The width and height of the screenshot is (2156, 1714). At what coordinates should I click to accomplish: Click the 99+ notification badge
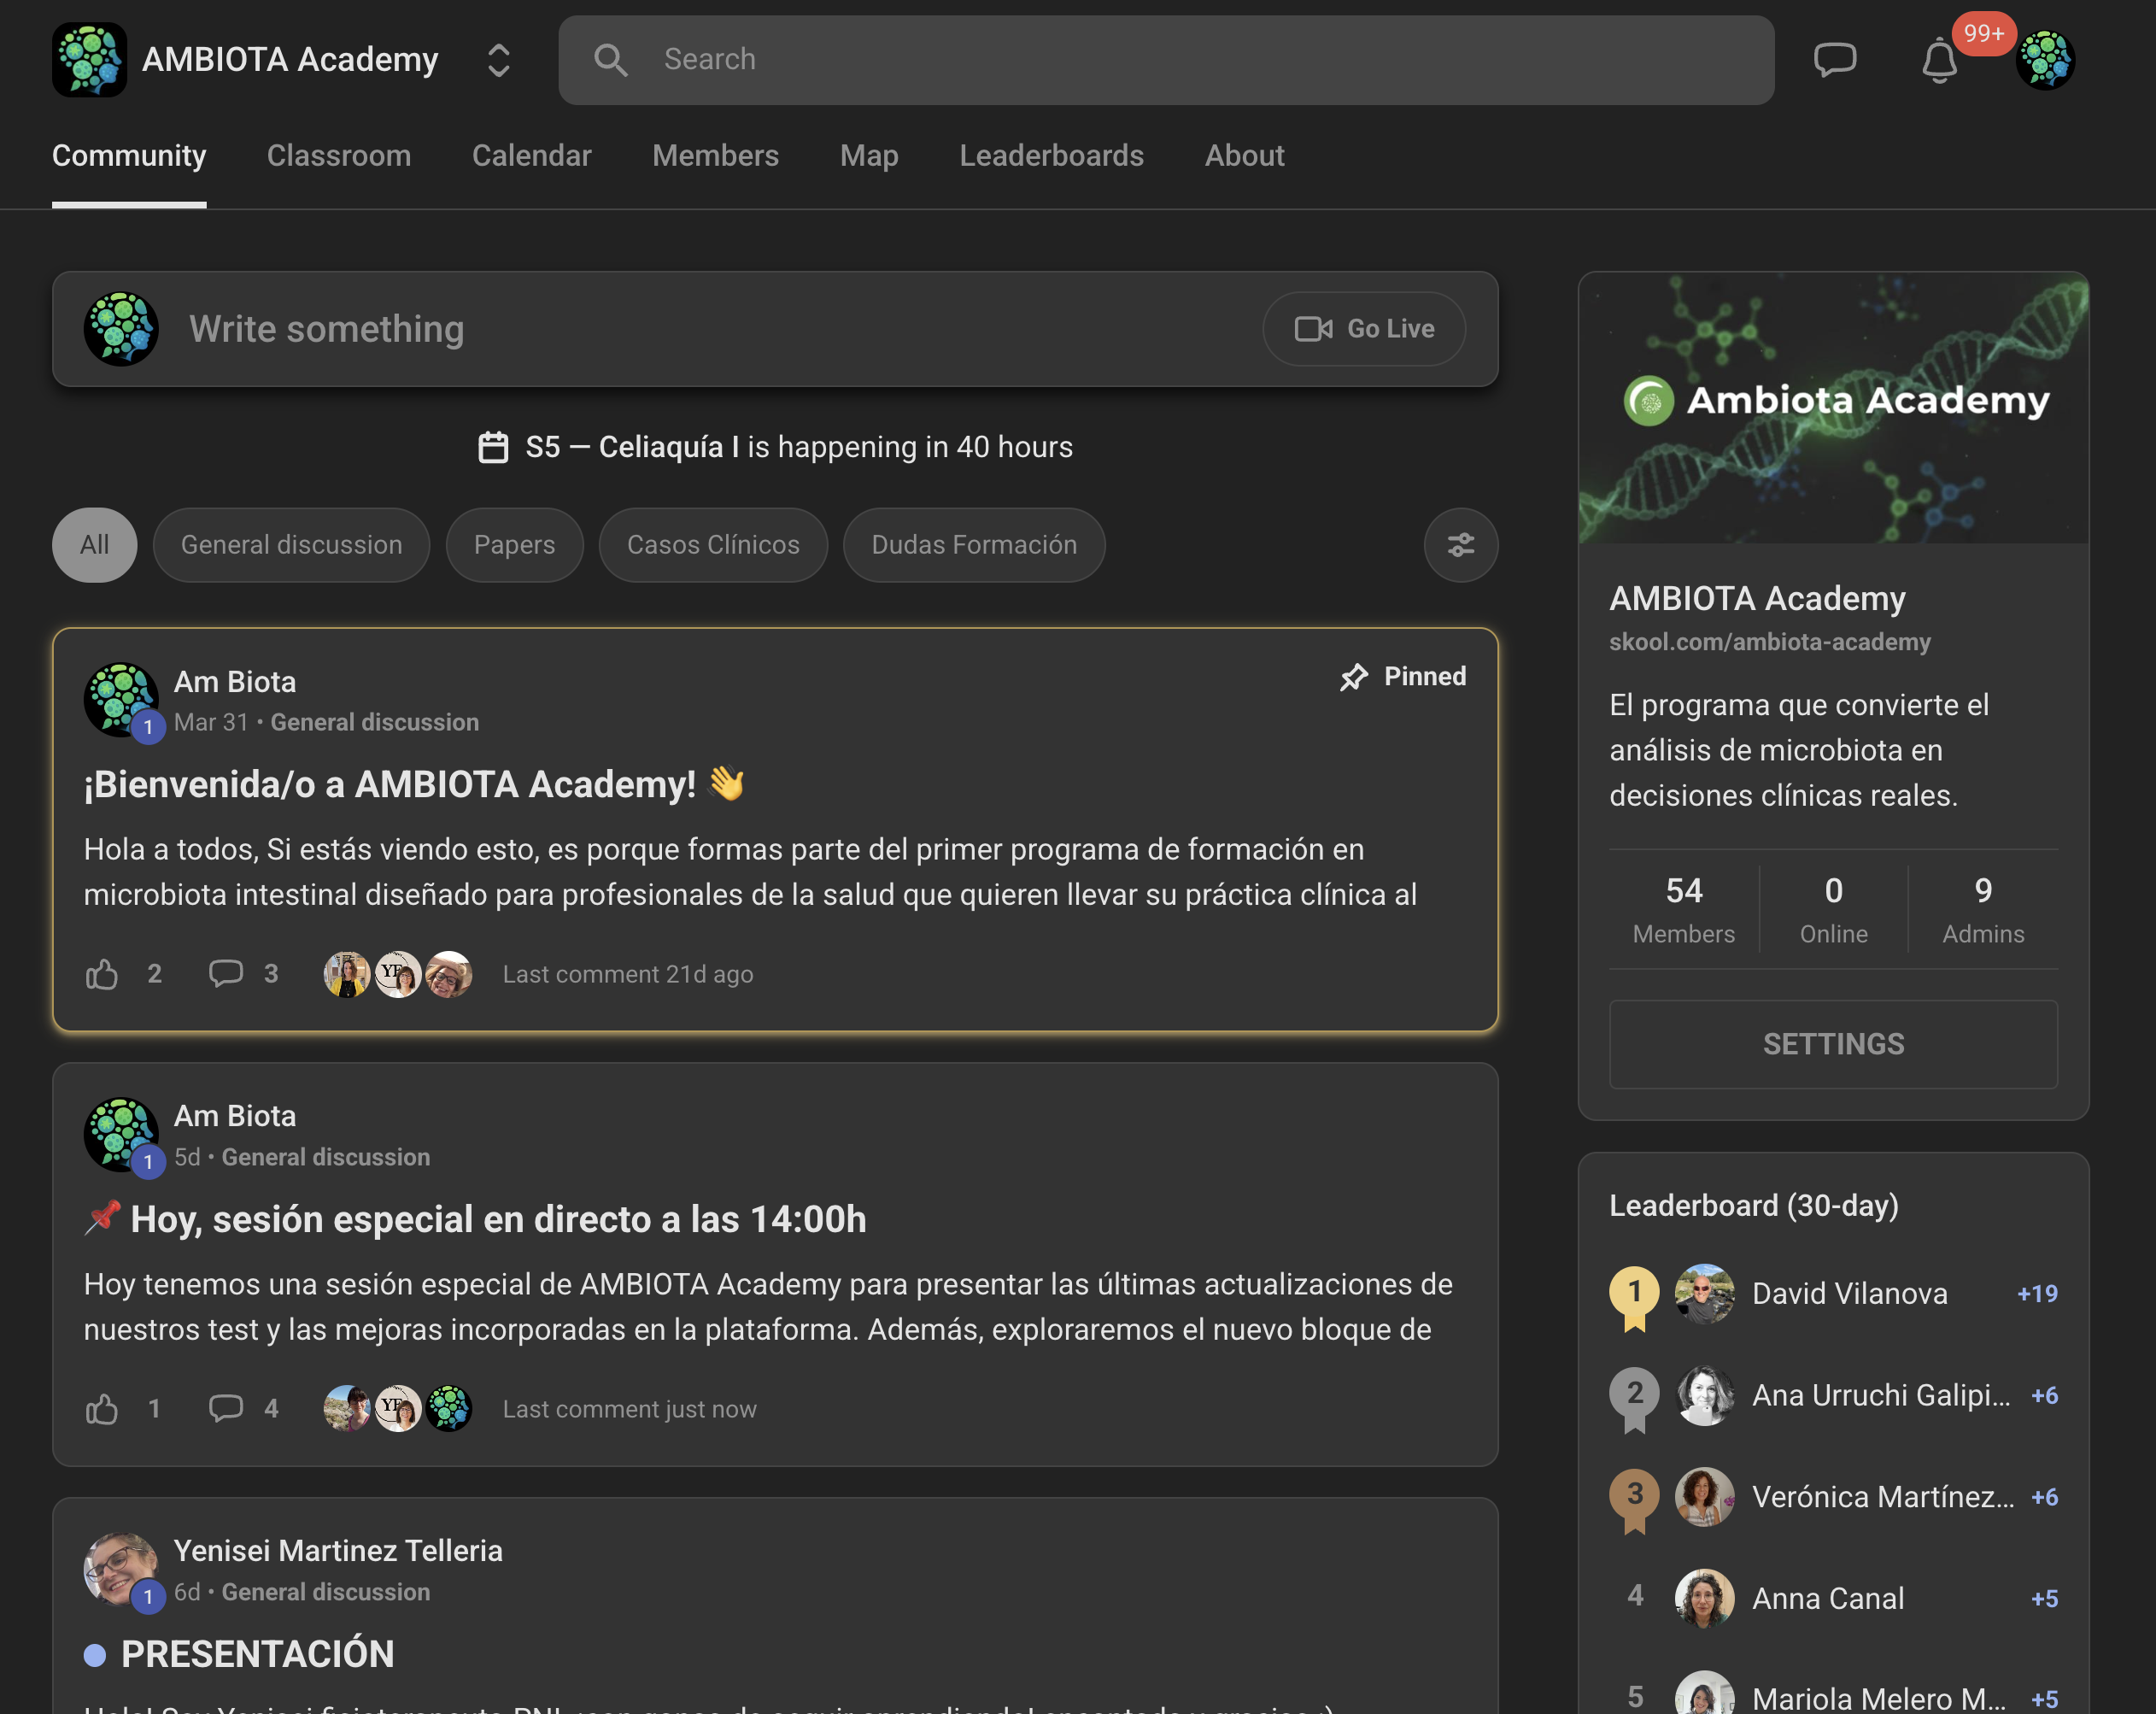(x=1984, y=34)
